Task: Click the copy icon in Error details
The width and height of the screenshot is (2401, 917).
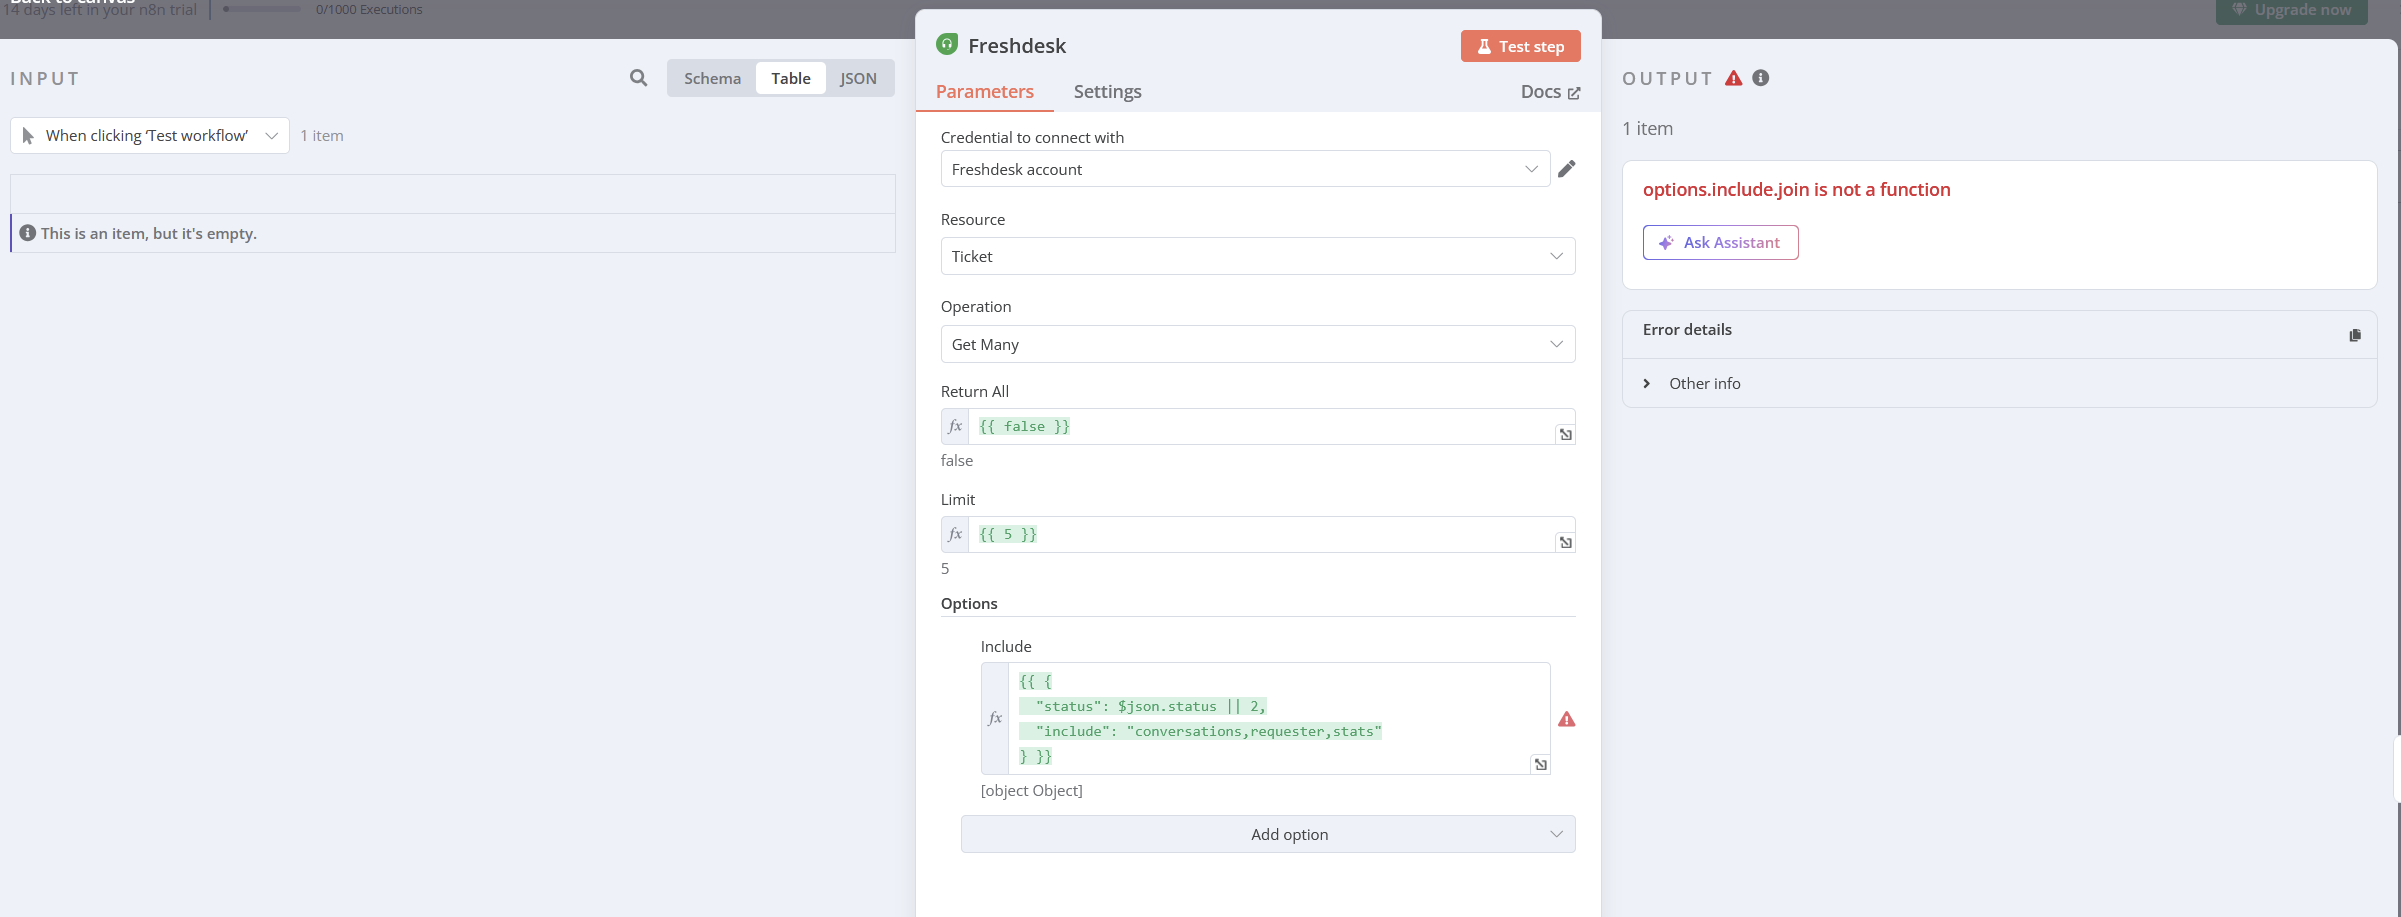Action: [2356, 334]
